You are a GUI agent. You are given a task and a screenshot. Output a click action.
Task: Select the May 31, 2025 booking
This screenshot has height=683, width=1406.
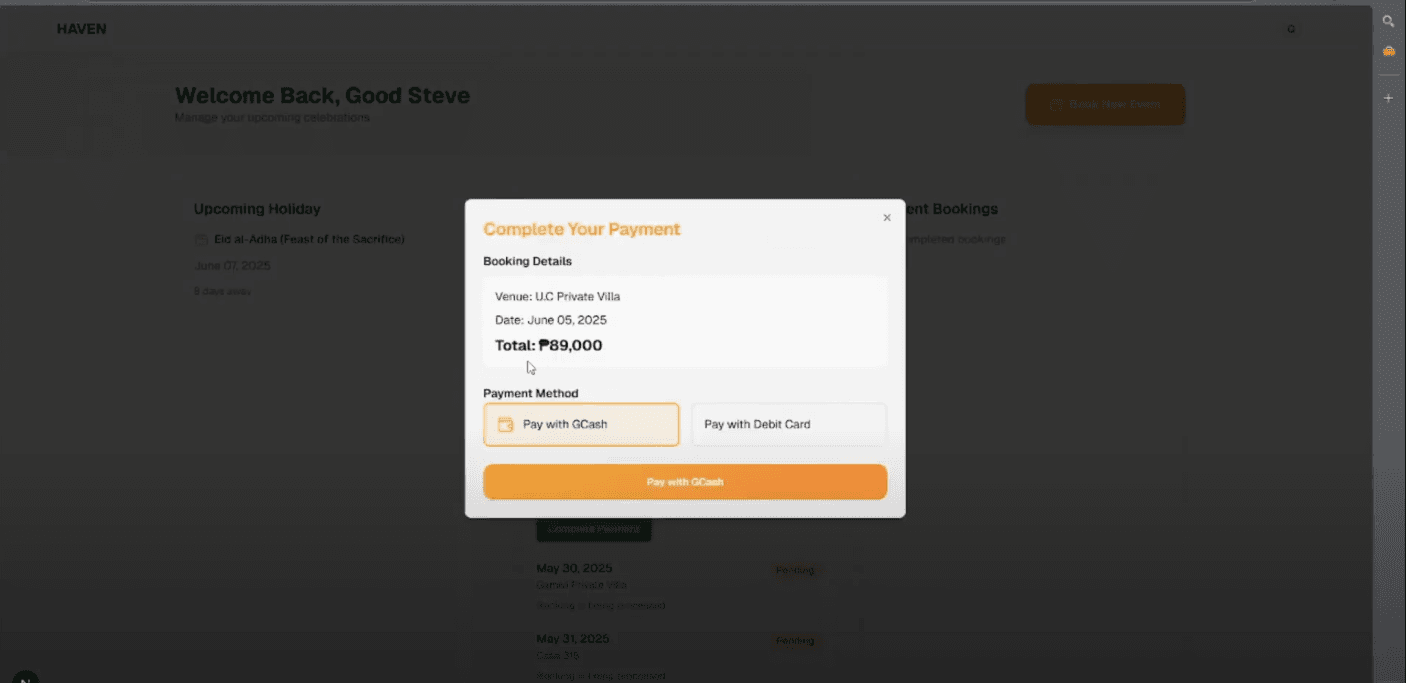[573, 639]
